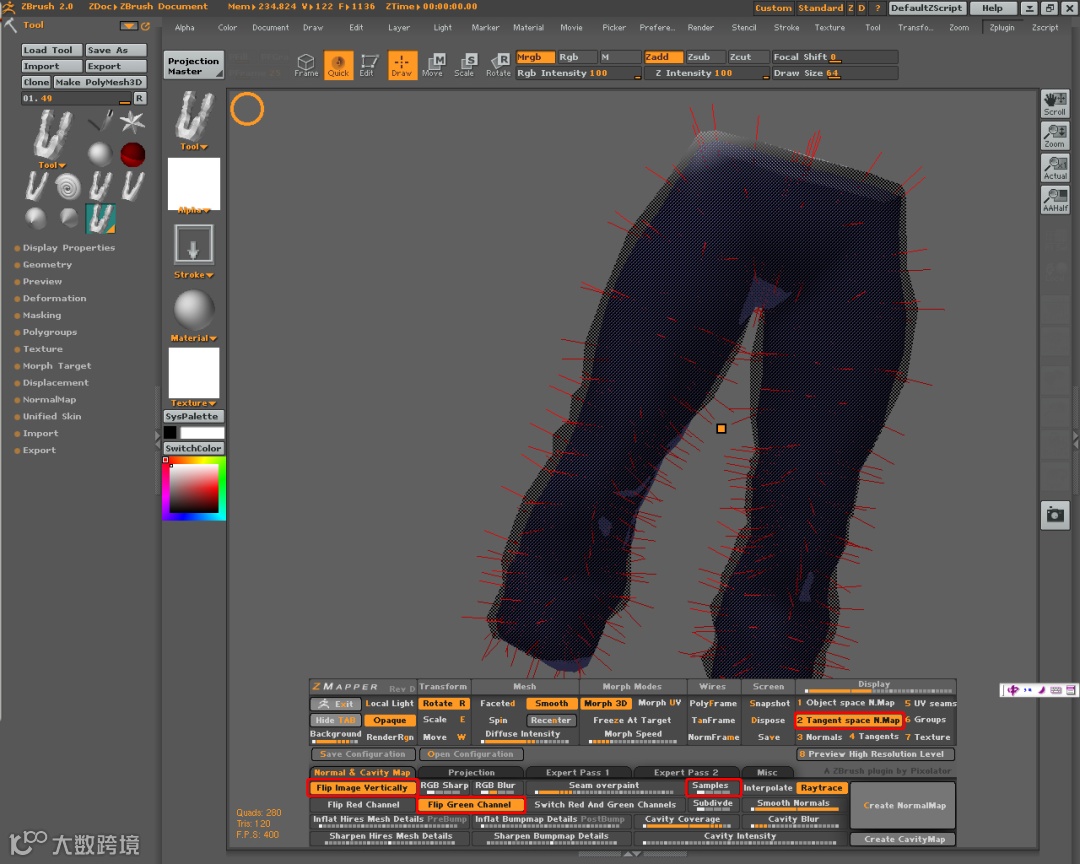Viewport: 1080px width, 864px height.
Task: Expand the Masking section
Action: pos(41,315)
